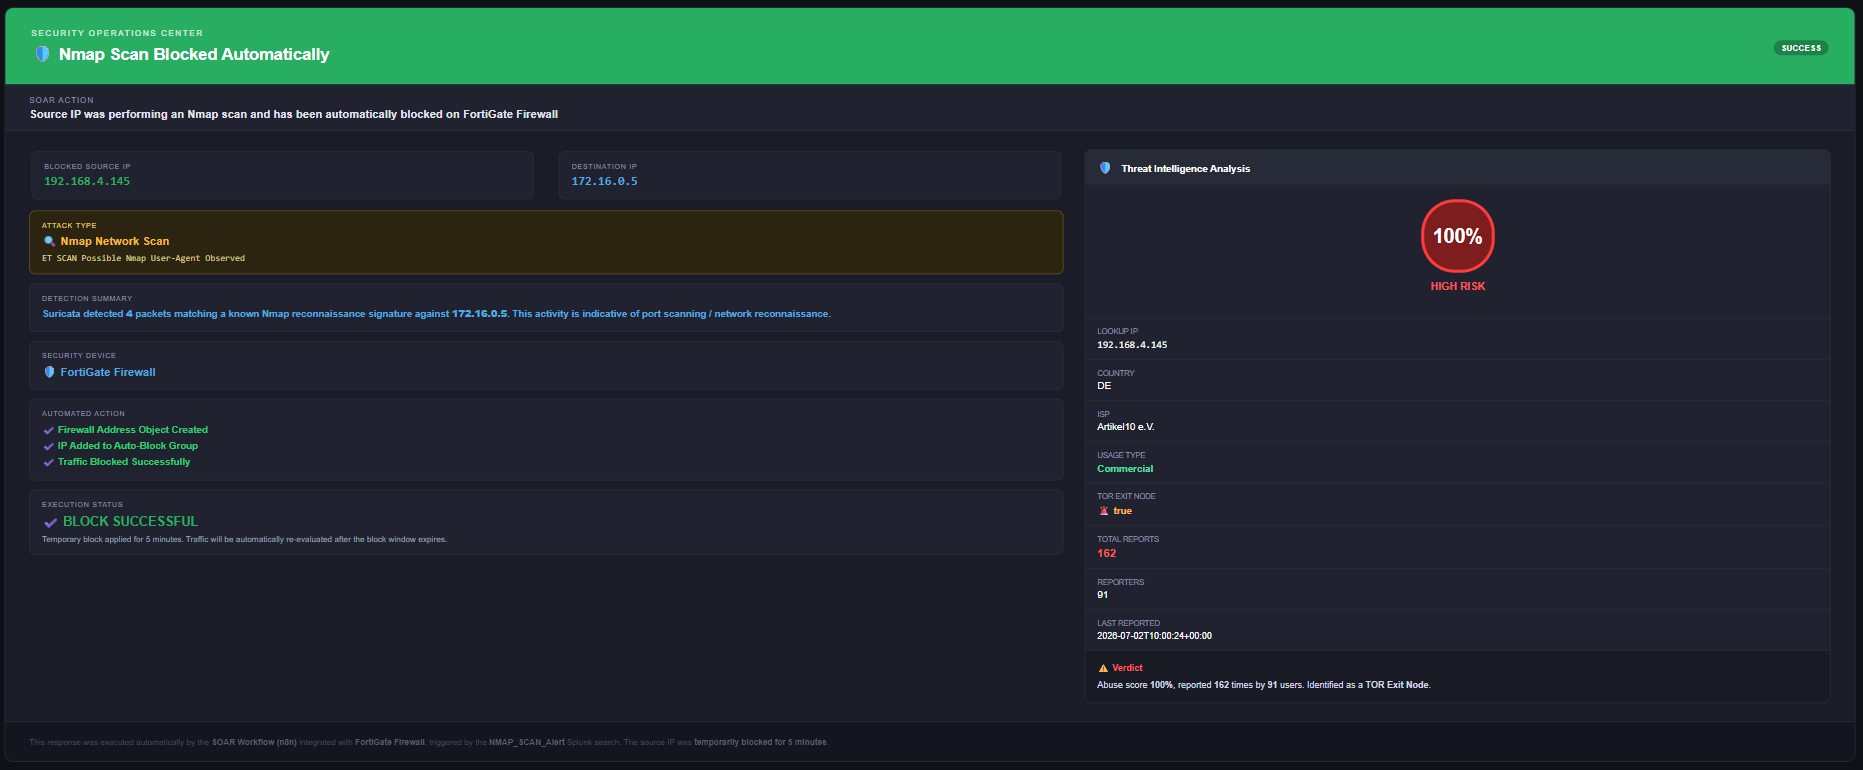Click the SUCCESS status badge
Viewport: 1863px width, 770px height.
1801,48
